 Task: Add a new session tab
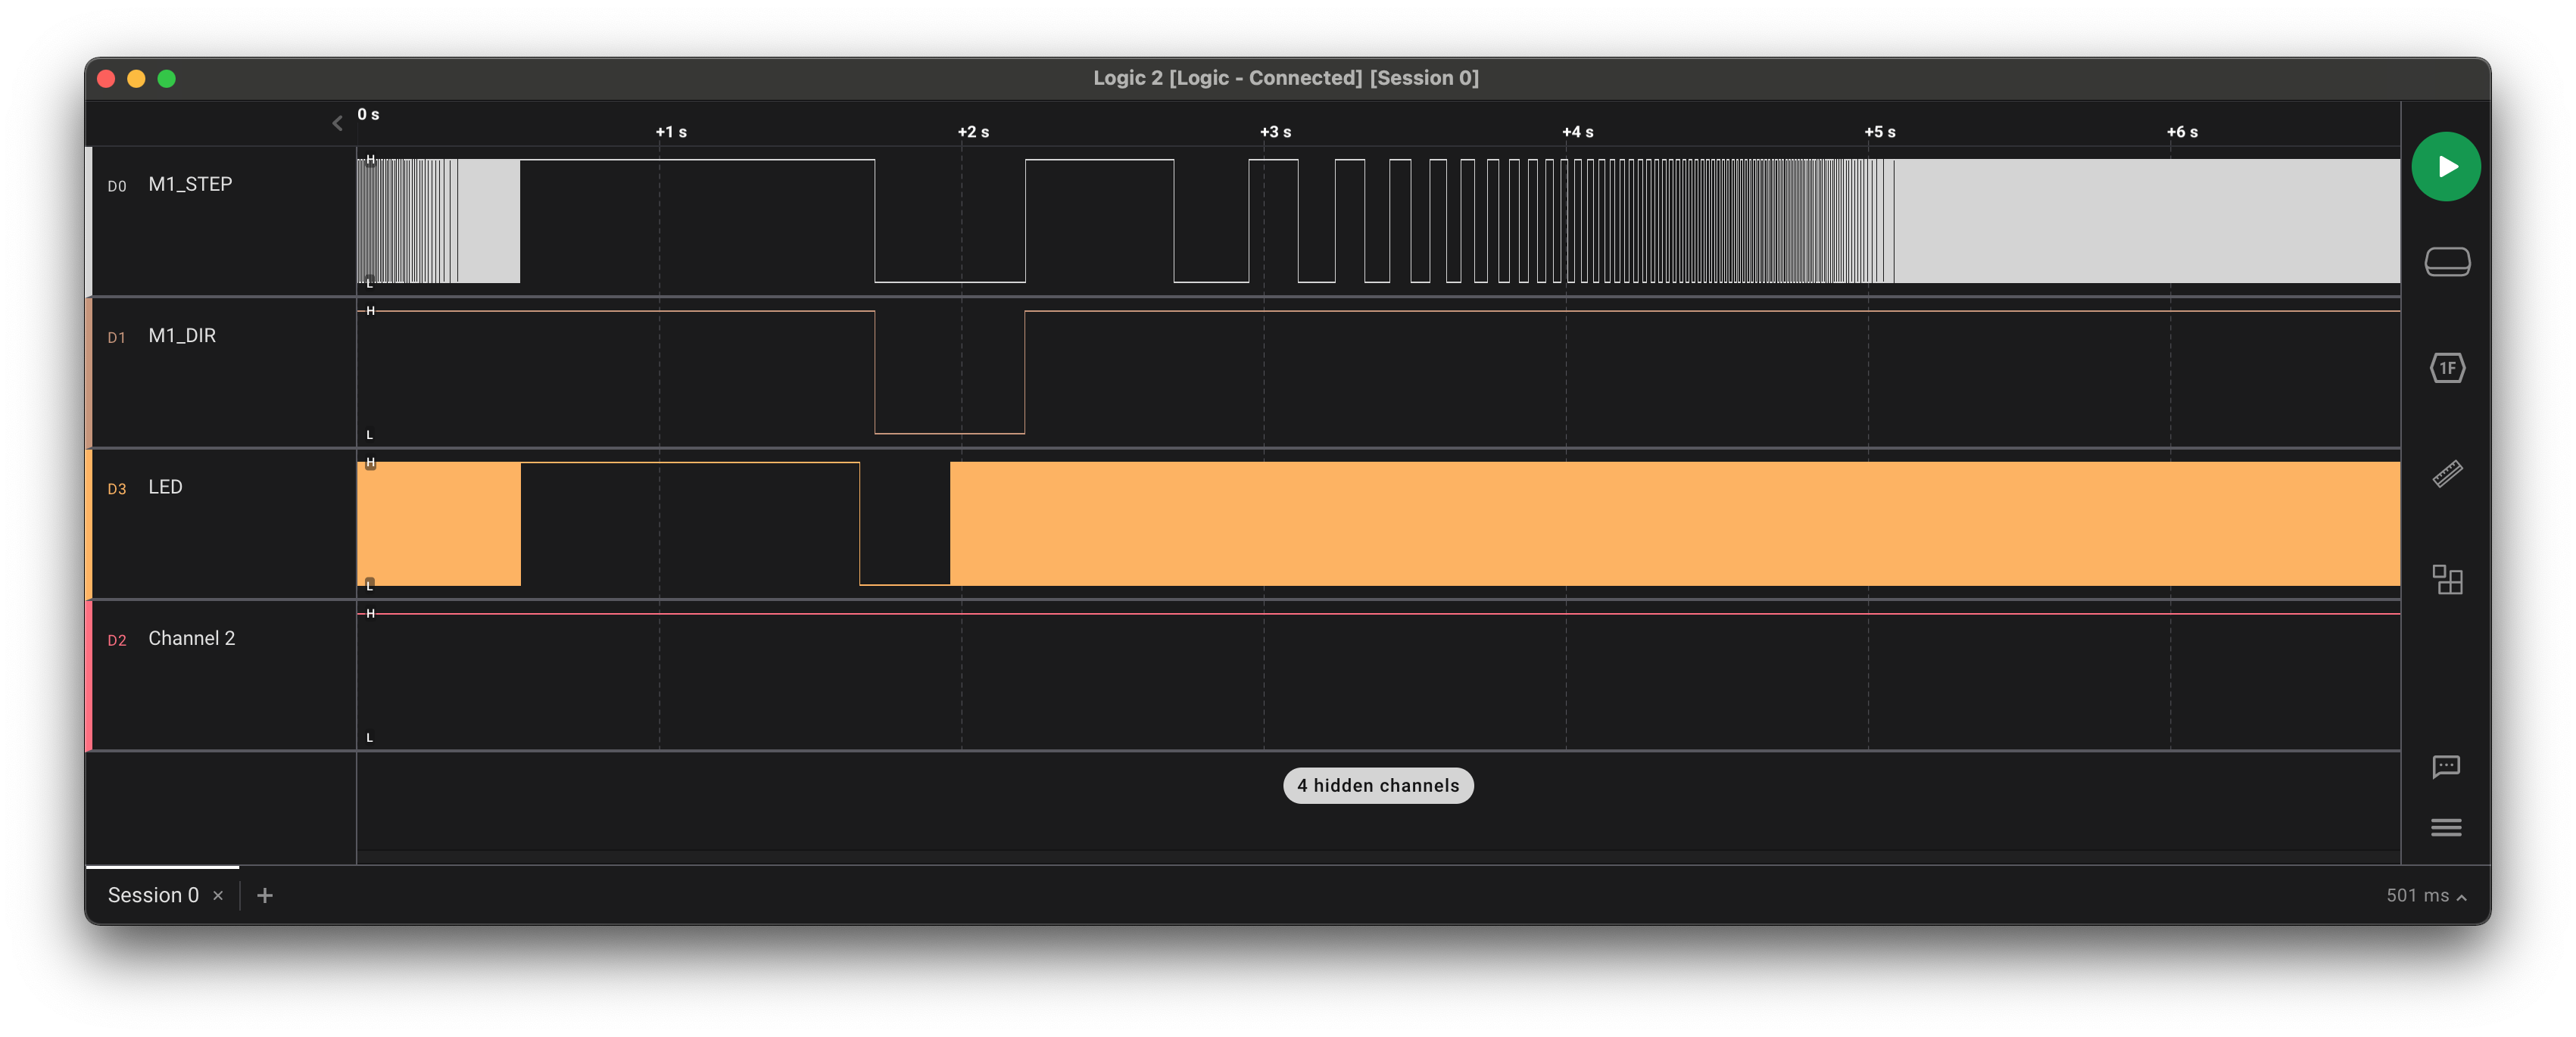tap(265, 896)
